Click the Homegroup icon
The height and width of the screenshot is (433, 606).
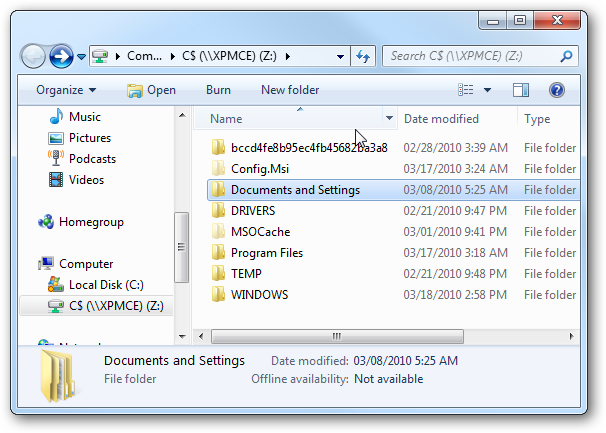[x=46, y=222]
